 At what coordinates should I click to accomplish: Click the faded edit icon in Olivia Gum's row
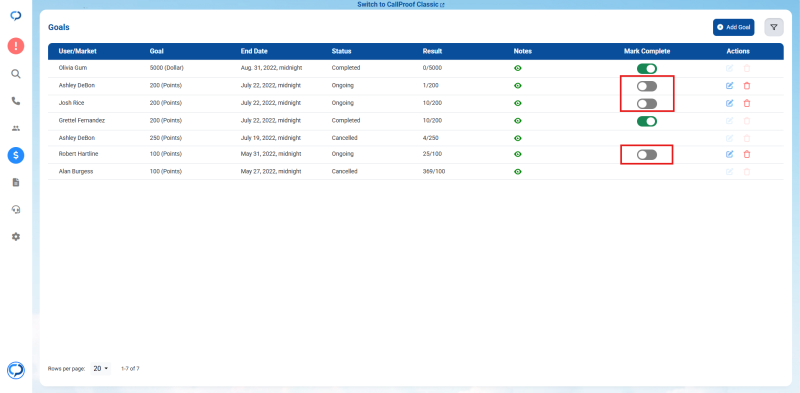[x=730, y=68]
